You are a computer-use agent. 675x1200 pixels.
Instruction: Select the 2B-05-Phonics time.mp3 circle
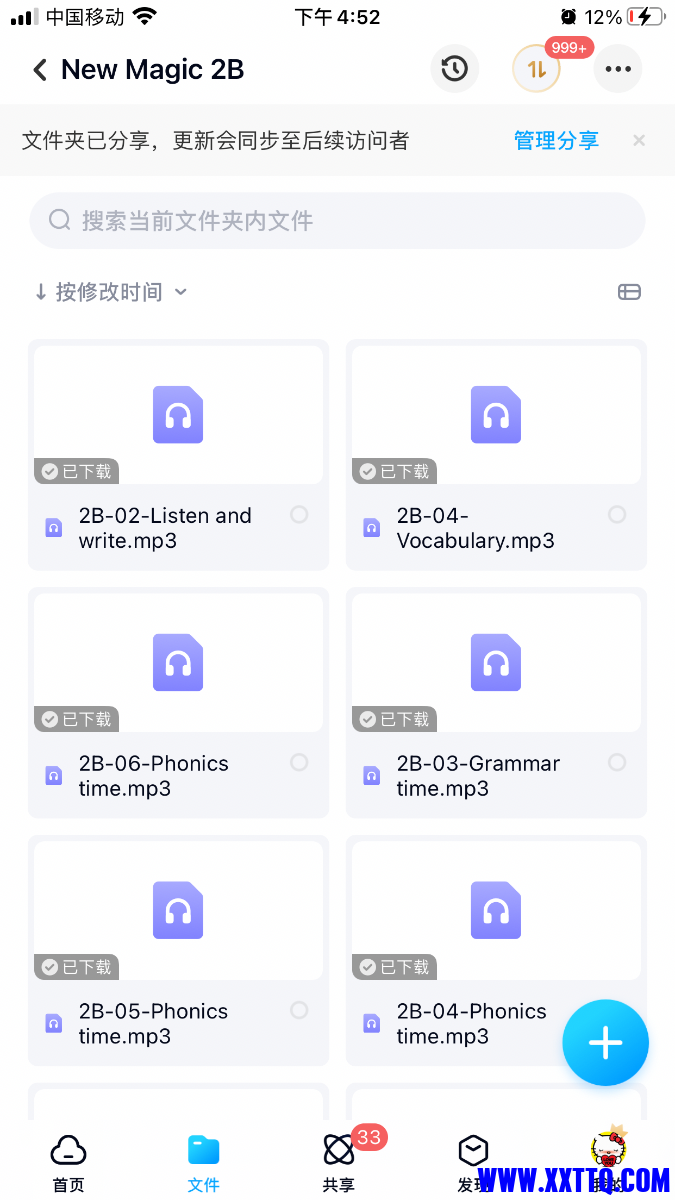coord(299,1010)
